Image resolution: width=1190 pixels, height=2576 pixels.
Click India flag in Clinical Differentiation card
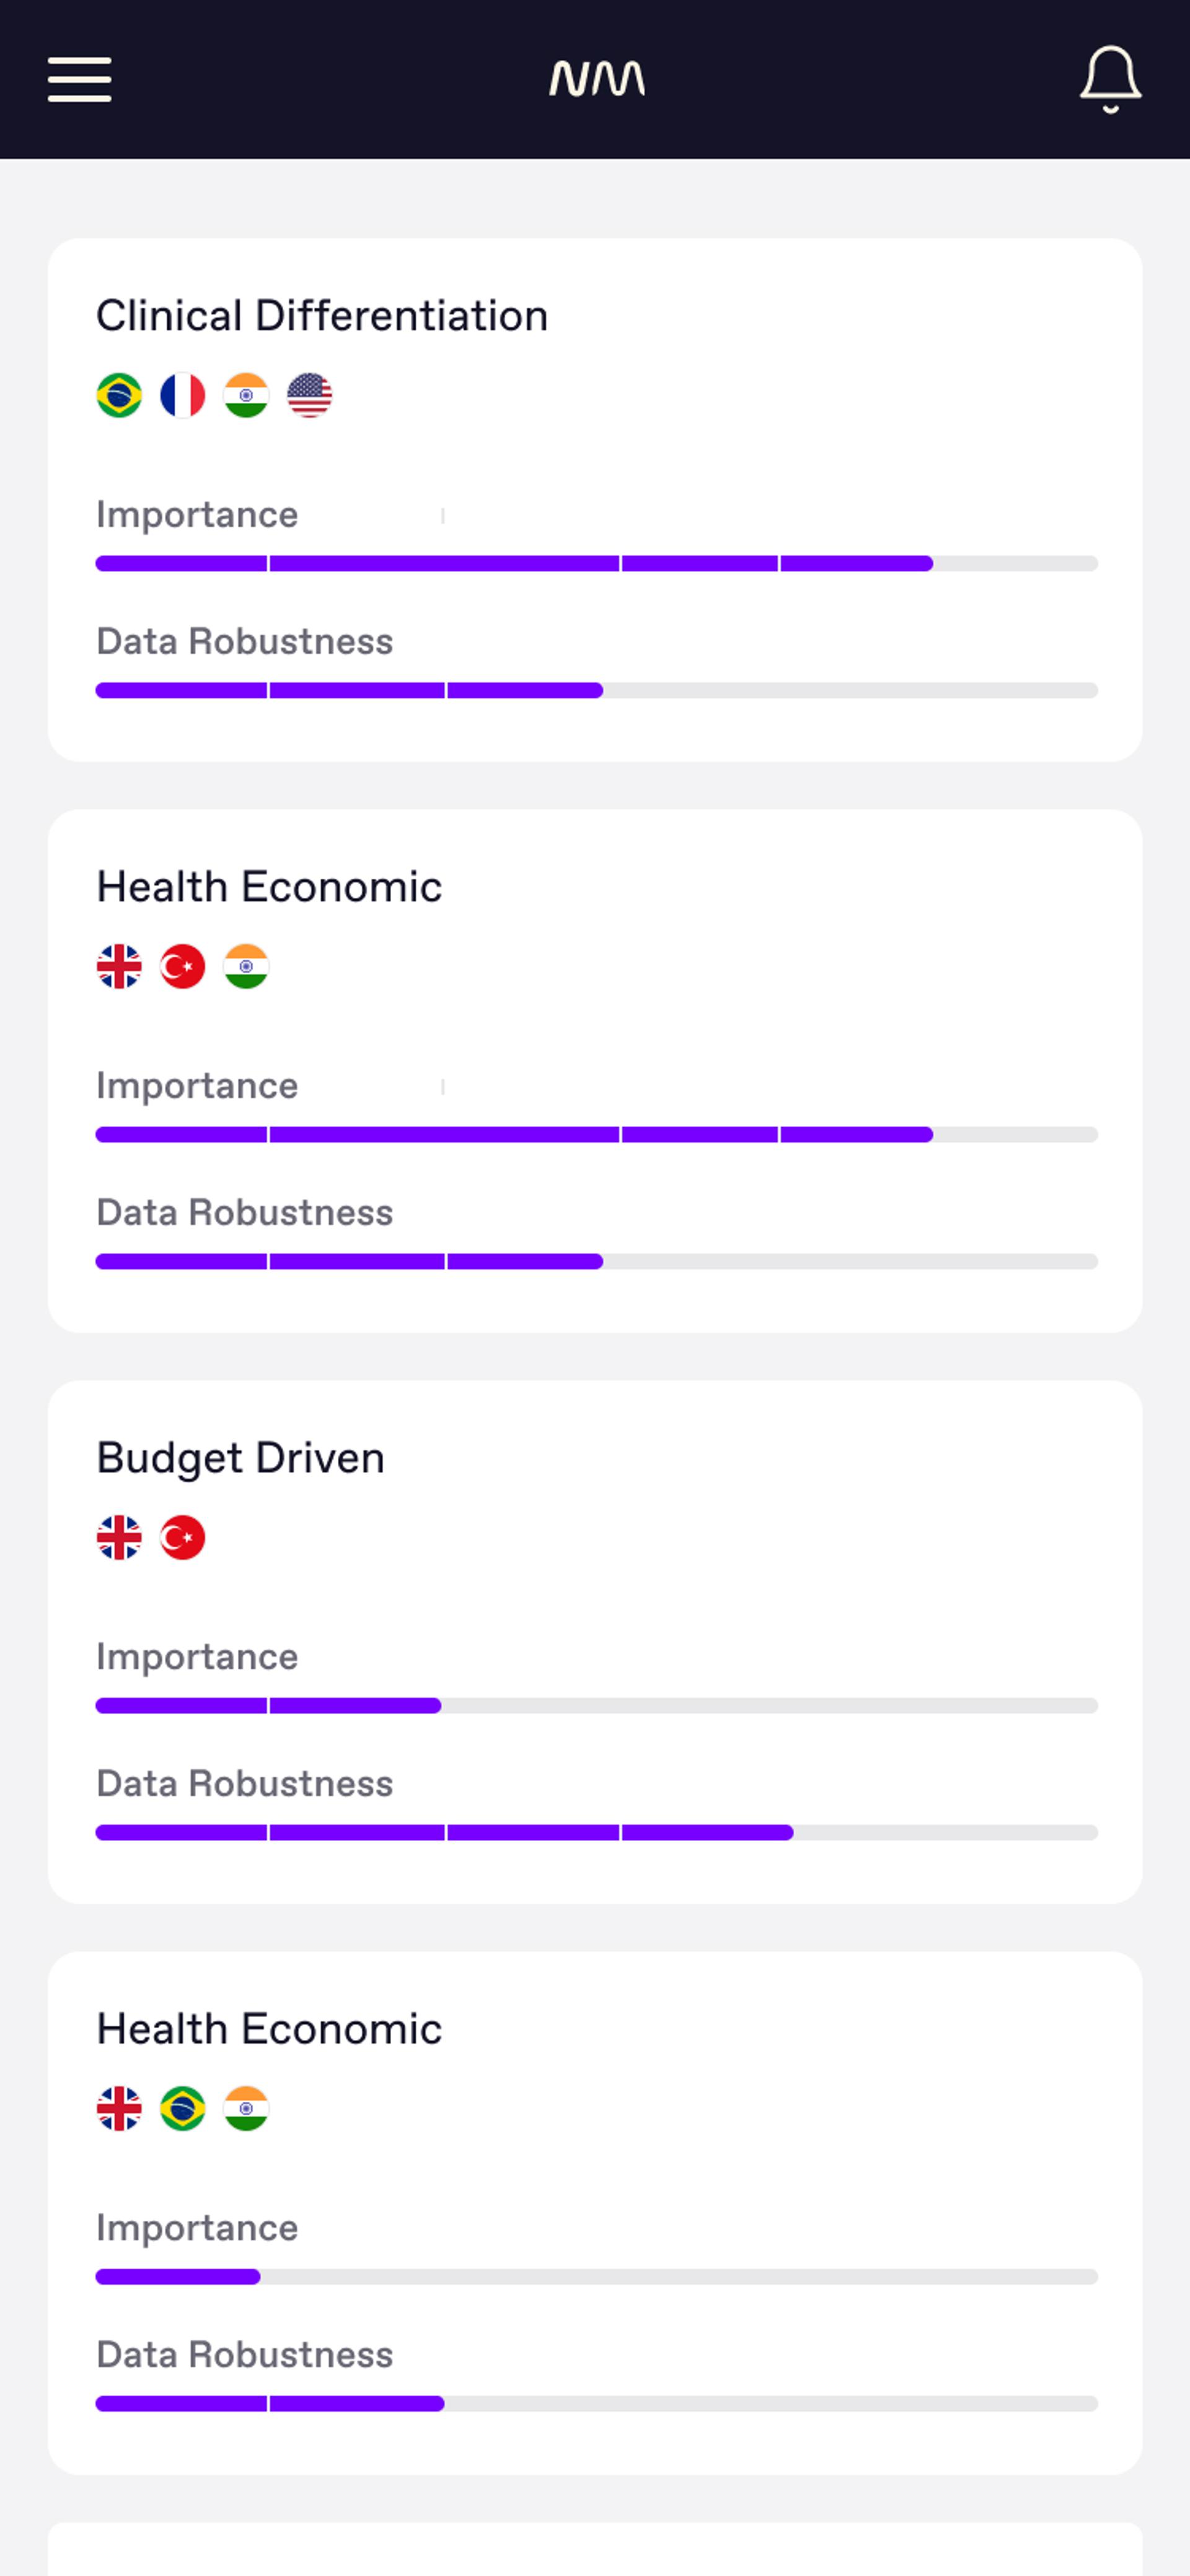246,395
